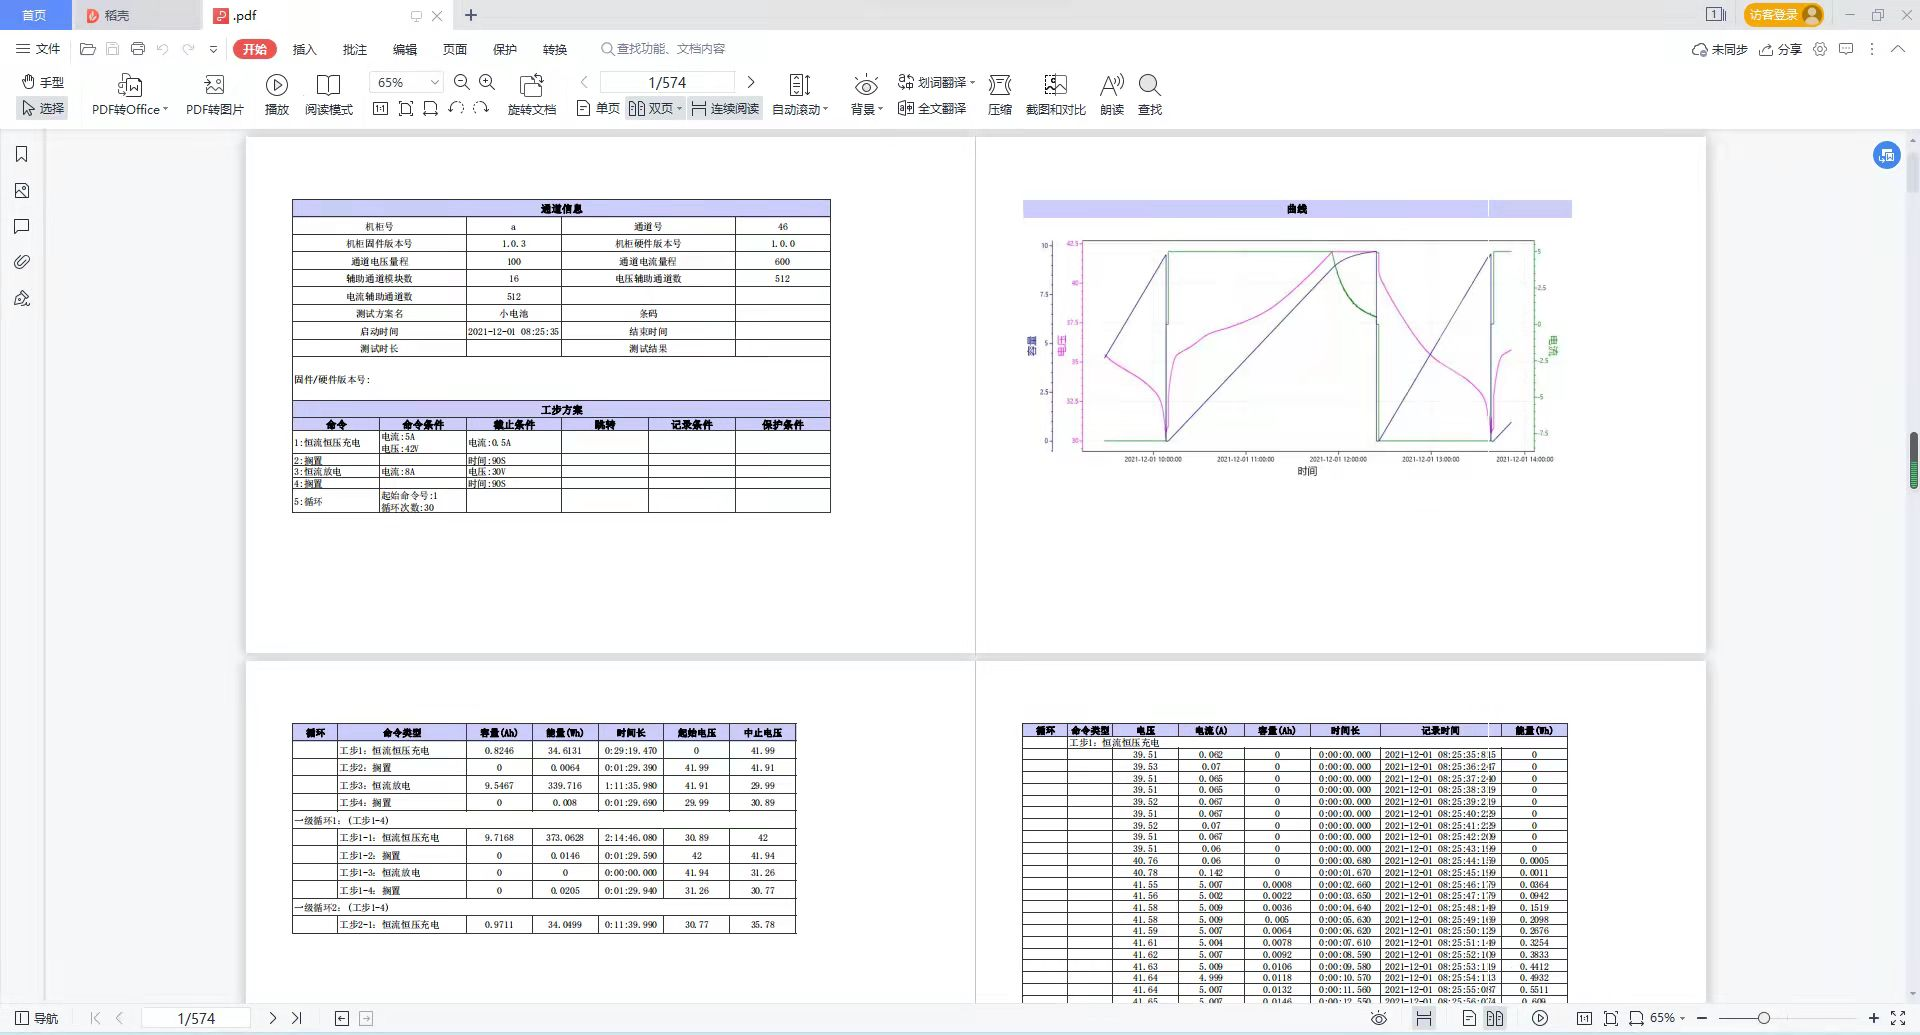Jump to last page in status bar
1920x1035 pixels.
point(297,1018)
